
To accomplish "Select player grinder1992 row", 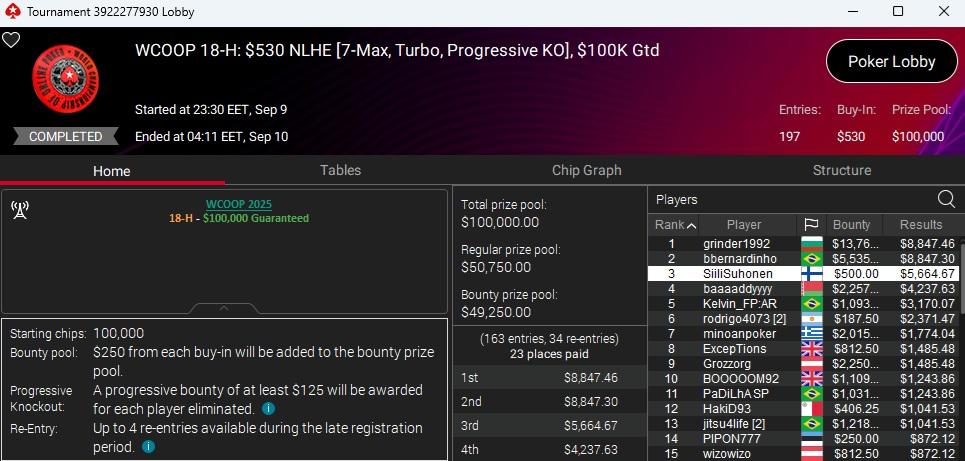I will [x=738, y=243].
